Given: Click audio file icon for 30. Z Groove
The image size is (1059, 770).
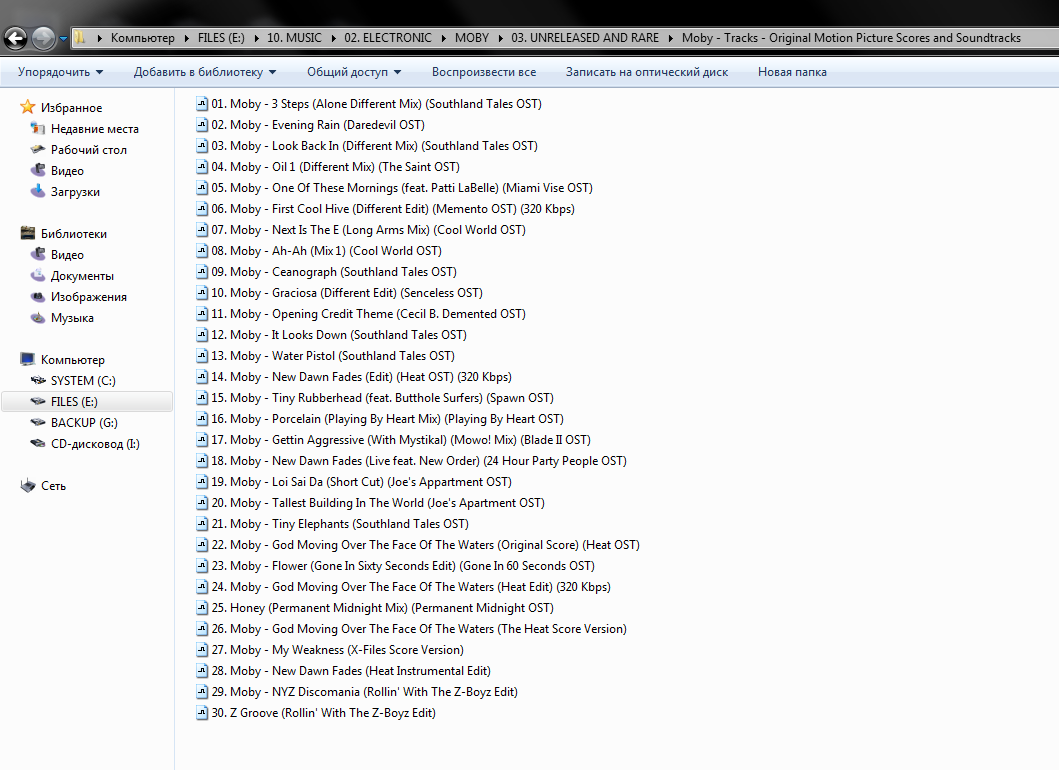Looking at the screenshot, I should coord(201,712).
